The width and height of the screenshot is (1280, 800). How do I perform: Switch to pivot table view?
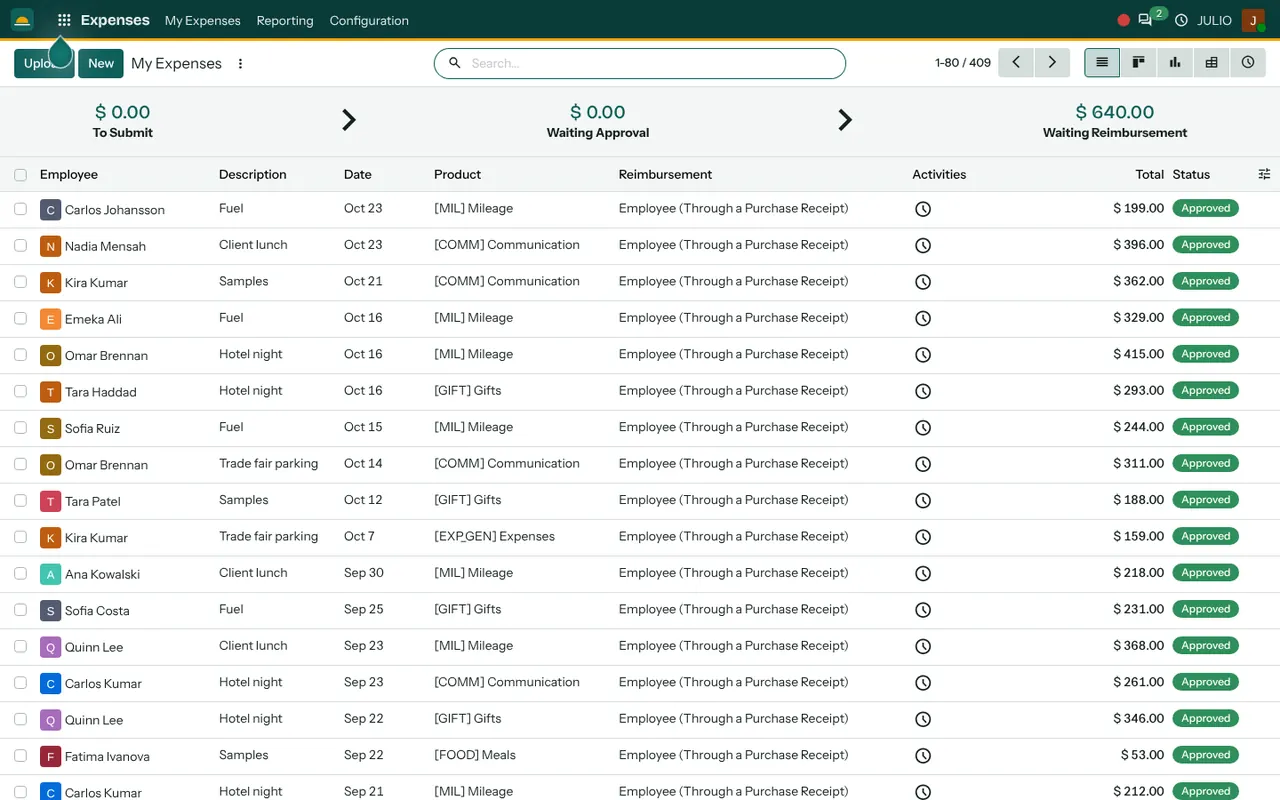pyautogui.click(x=1211, y=62)
